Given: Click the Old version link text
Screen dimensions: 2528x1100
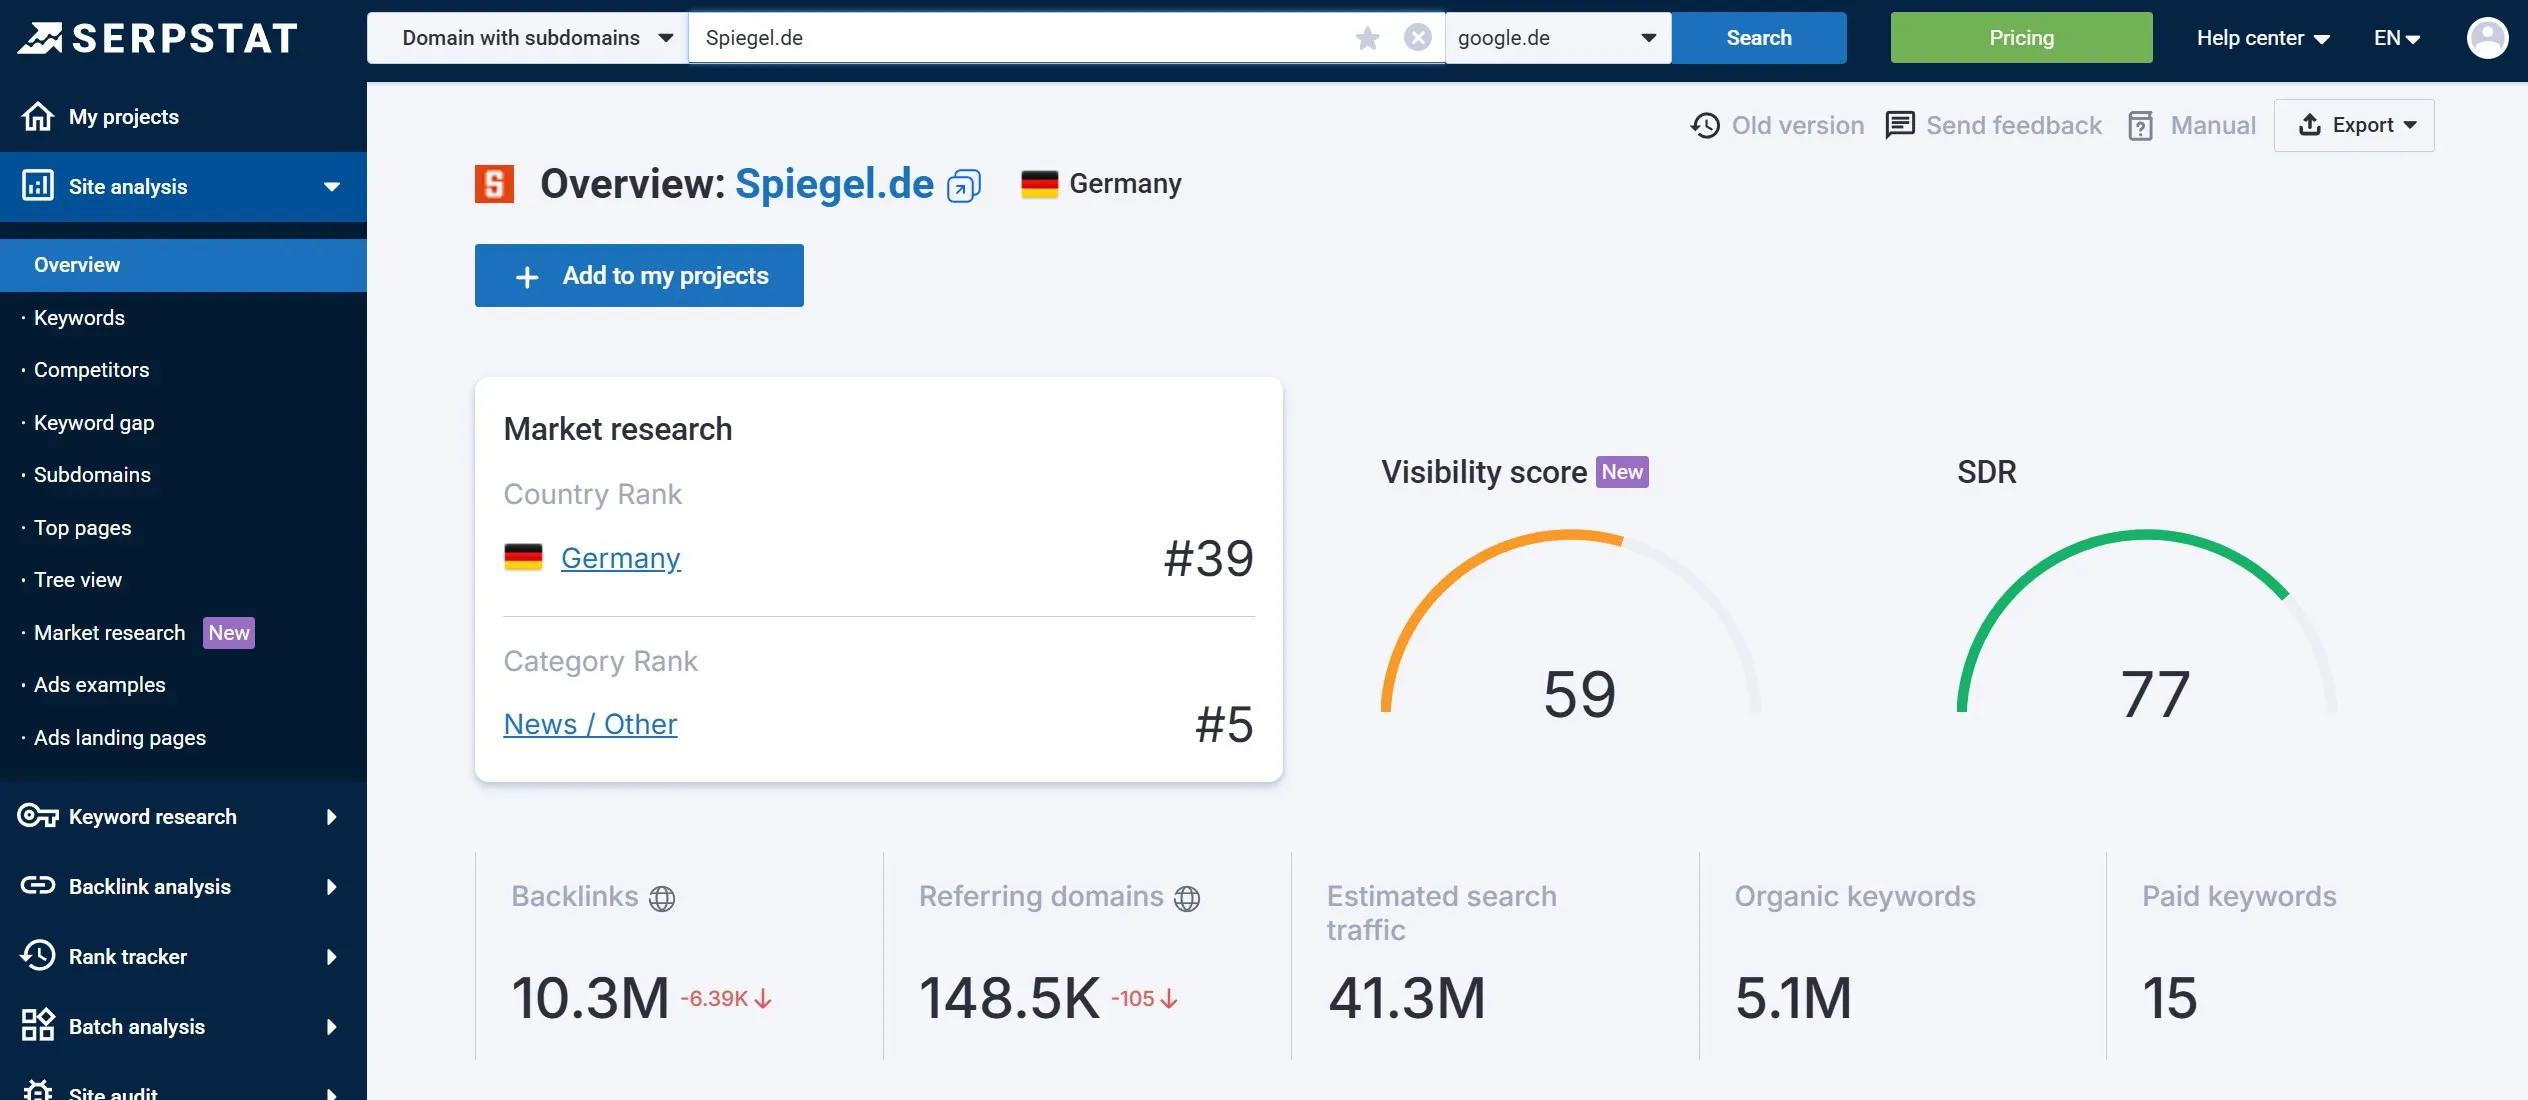Looking at the screenshot, I should click(x=1798, y=125).
